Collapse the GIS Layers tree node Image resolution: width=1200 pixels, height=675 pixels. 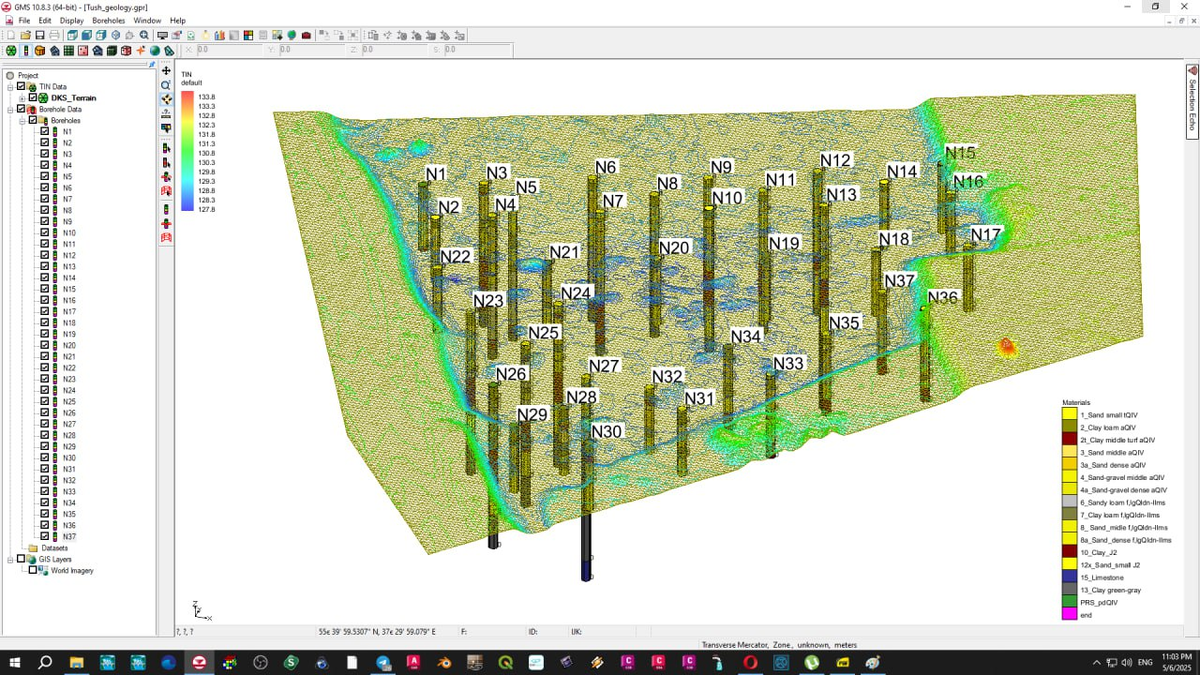[10, 559]
